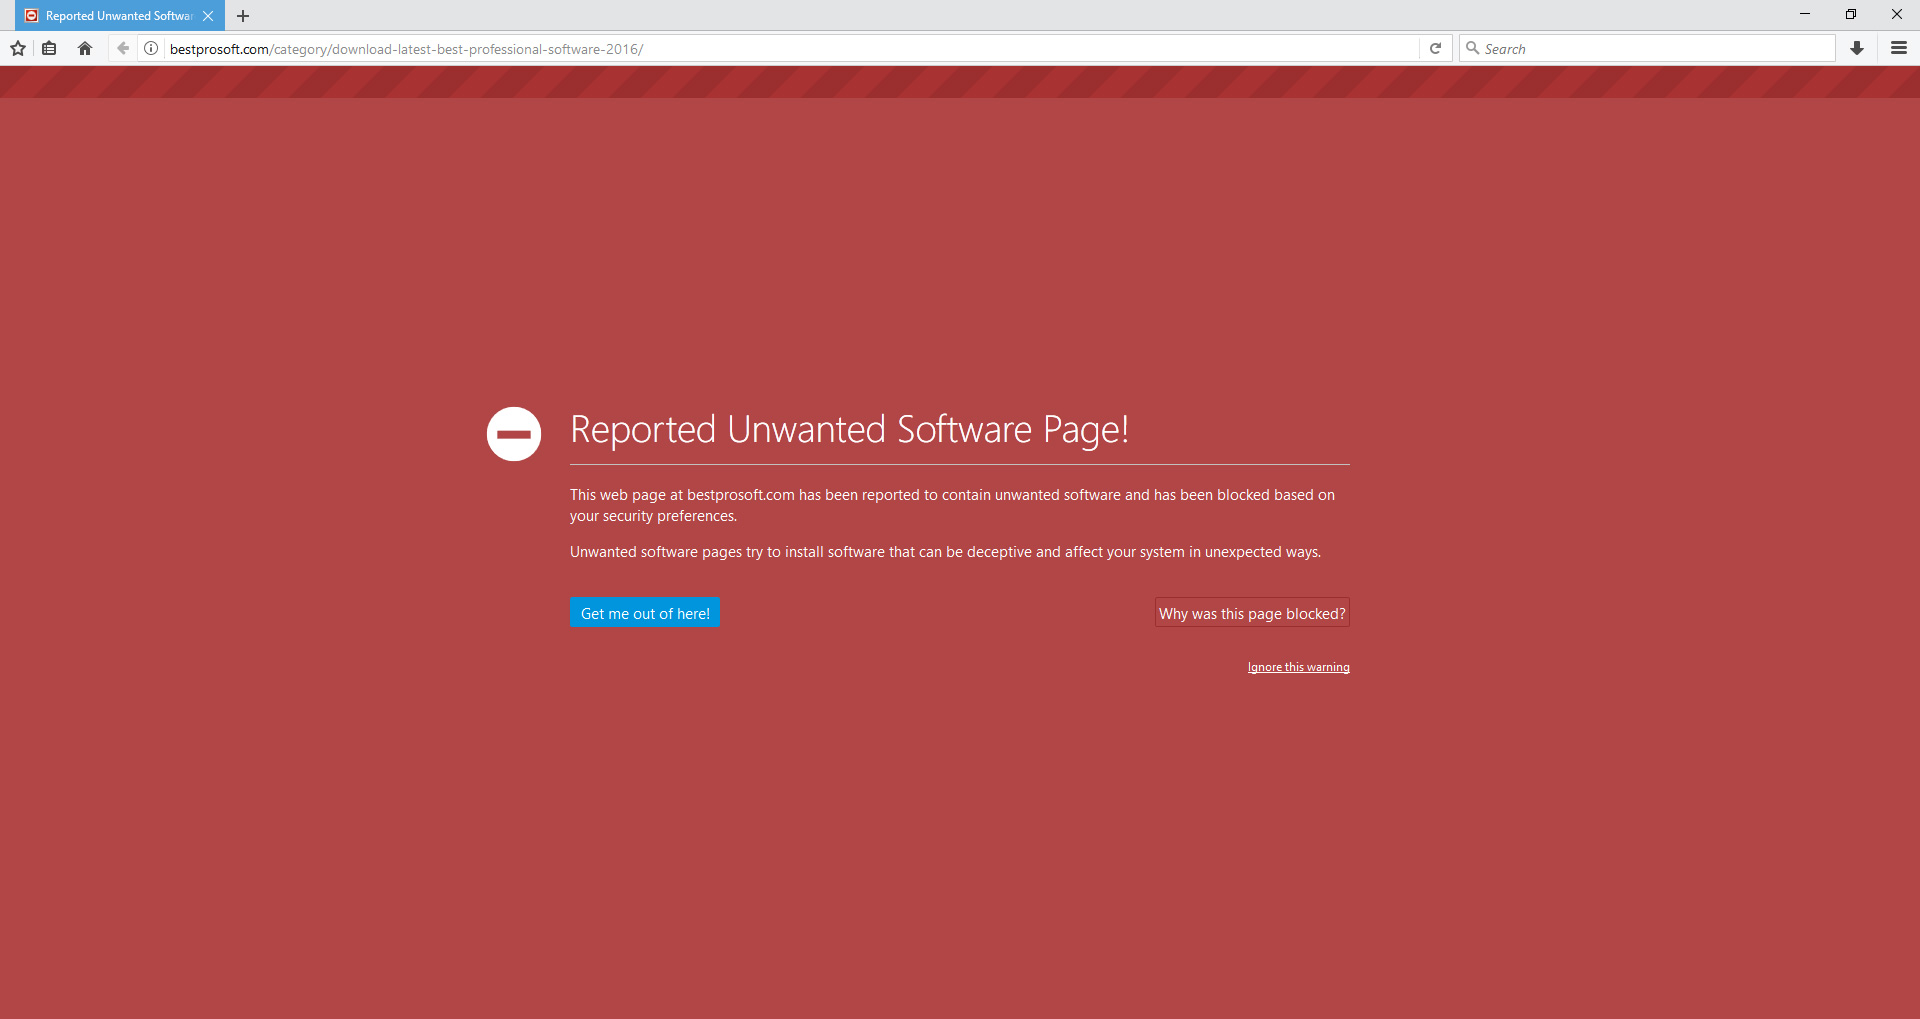Click the search magnifier icon
Screen dimensions: 1920x1019
click(x=1472, y=48)
